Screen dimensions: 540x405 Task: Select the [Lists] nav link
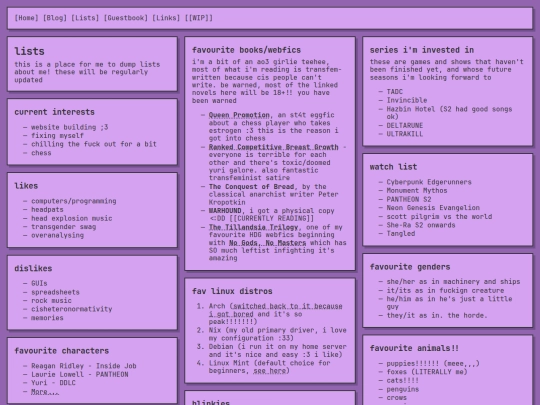click(x=85, y=18)
